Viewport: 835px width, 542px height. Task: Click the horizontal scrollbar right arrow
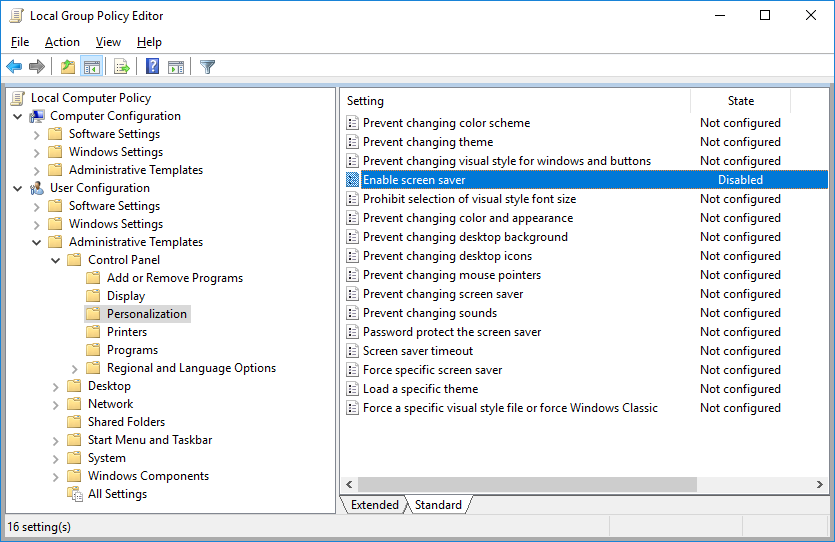click(820, 484)
